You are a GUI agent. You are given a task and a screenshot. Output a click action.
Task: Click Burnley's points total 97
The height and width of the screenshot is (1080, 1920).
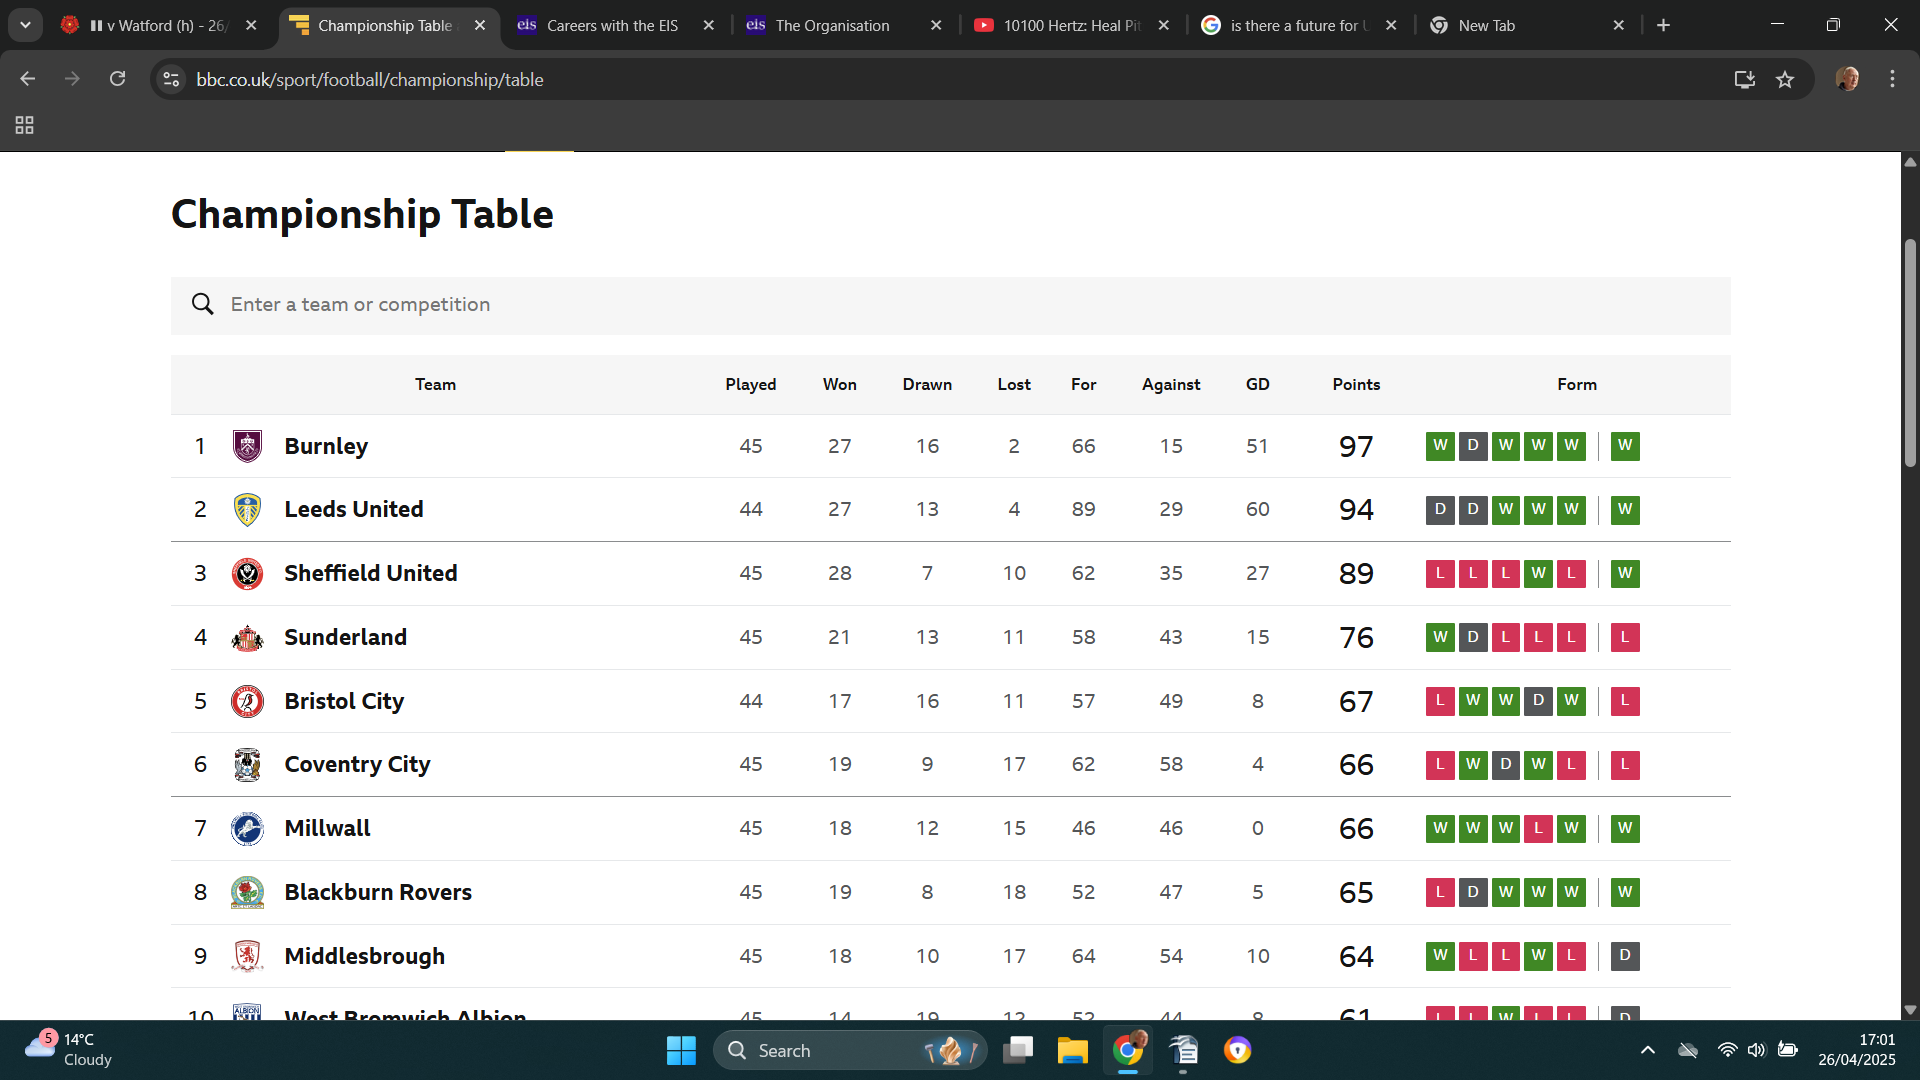[1356, 446]
